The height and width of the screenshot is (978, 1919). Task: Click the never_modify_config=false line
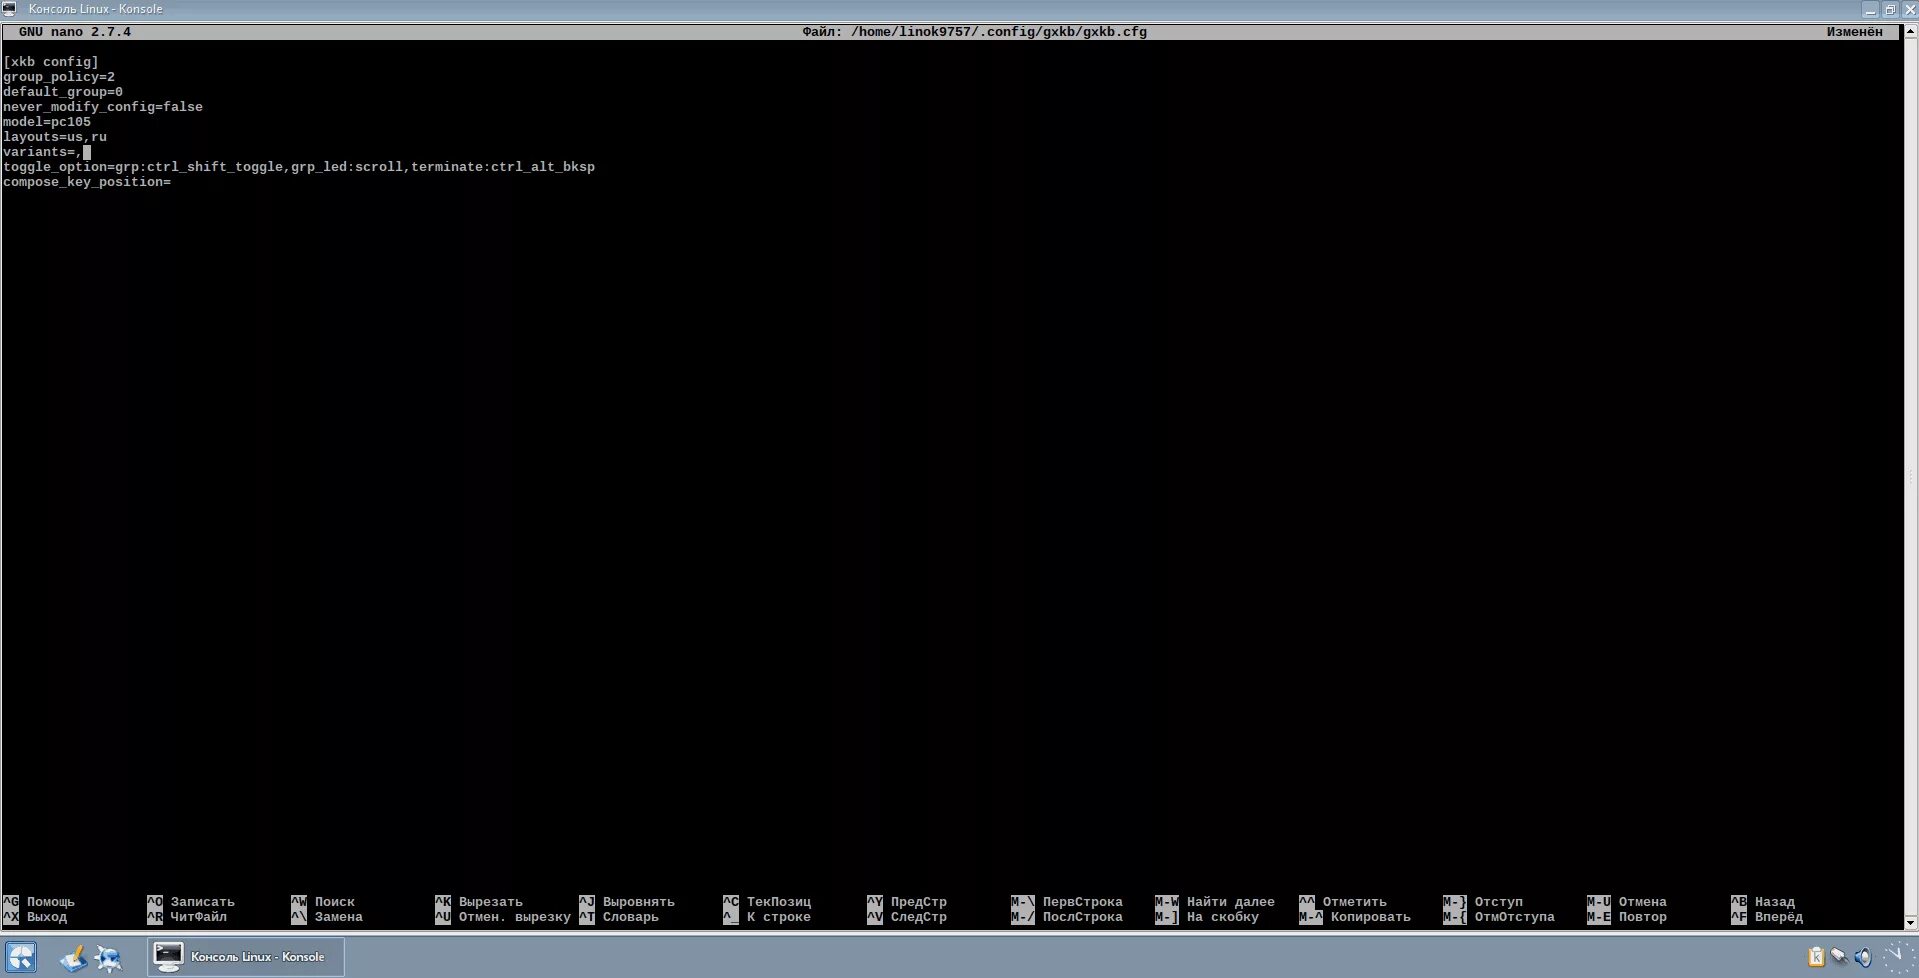click(x=103, y=107)
